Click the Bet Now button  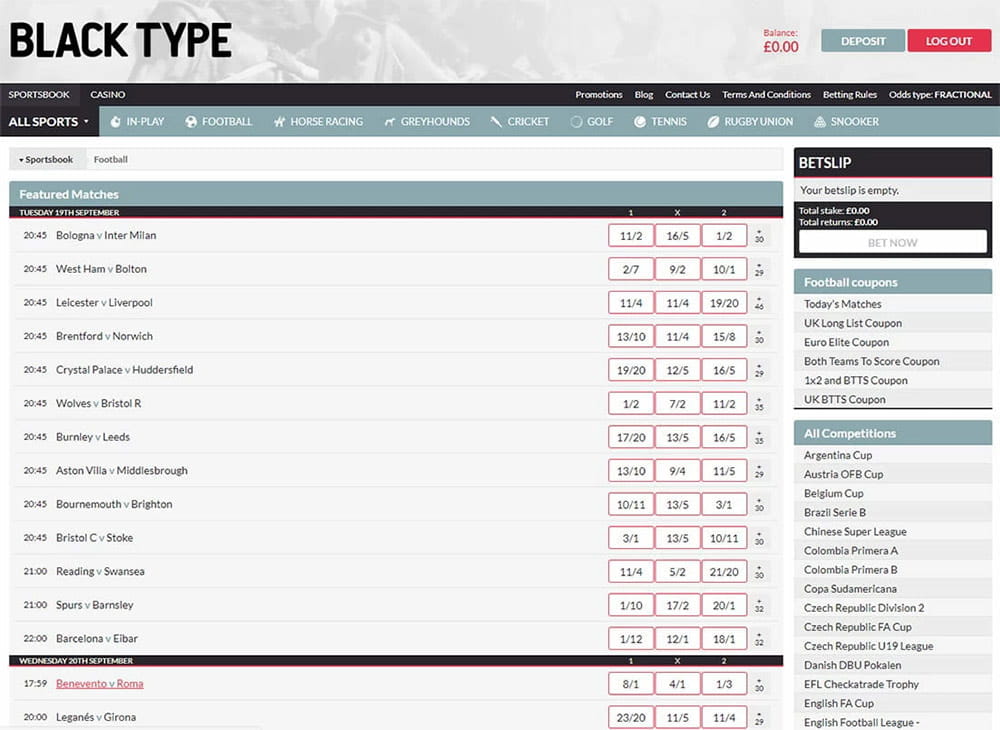892,242
